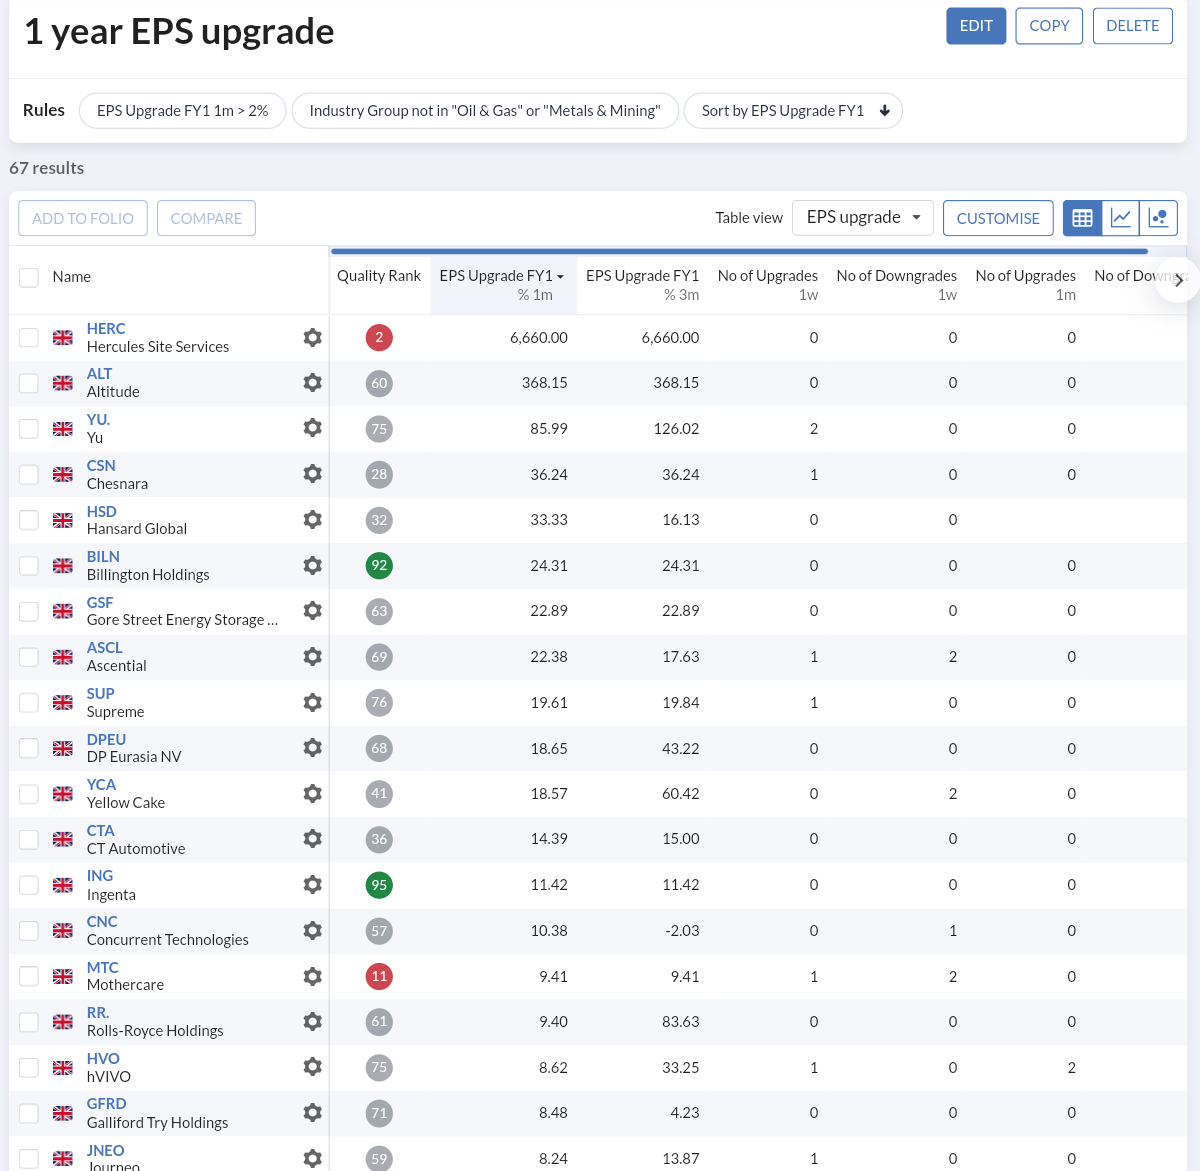This screenshot has width=1200, height=1171.
Task: Click the gear icon for Ascential
Action: 313,657
